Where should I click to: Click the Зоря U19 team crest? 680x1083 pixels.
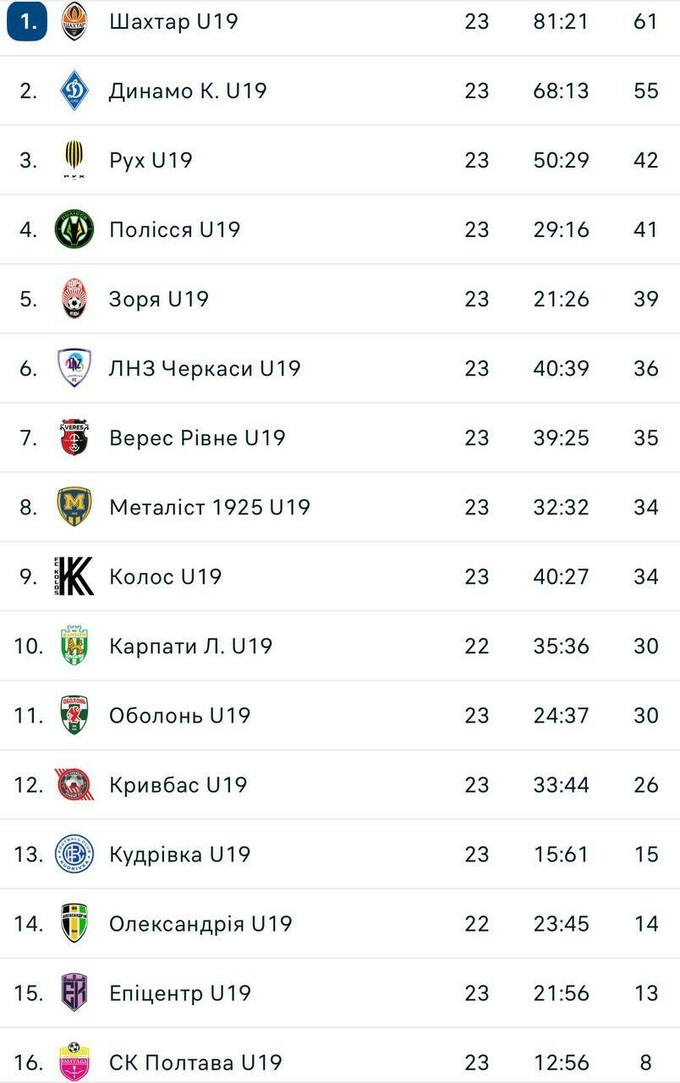(74, 298)
